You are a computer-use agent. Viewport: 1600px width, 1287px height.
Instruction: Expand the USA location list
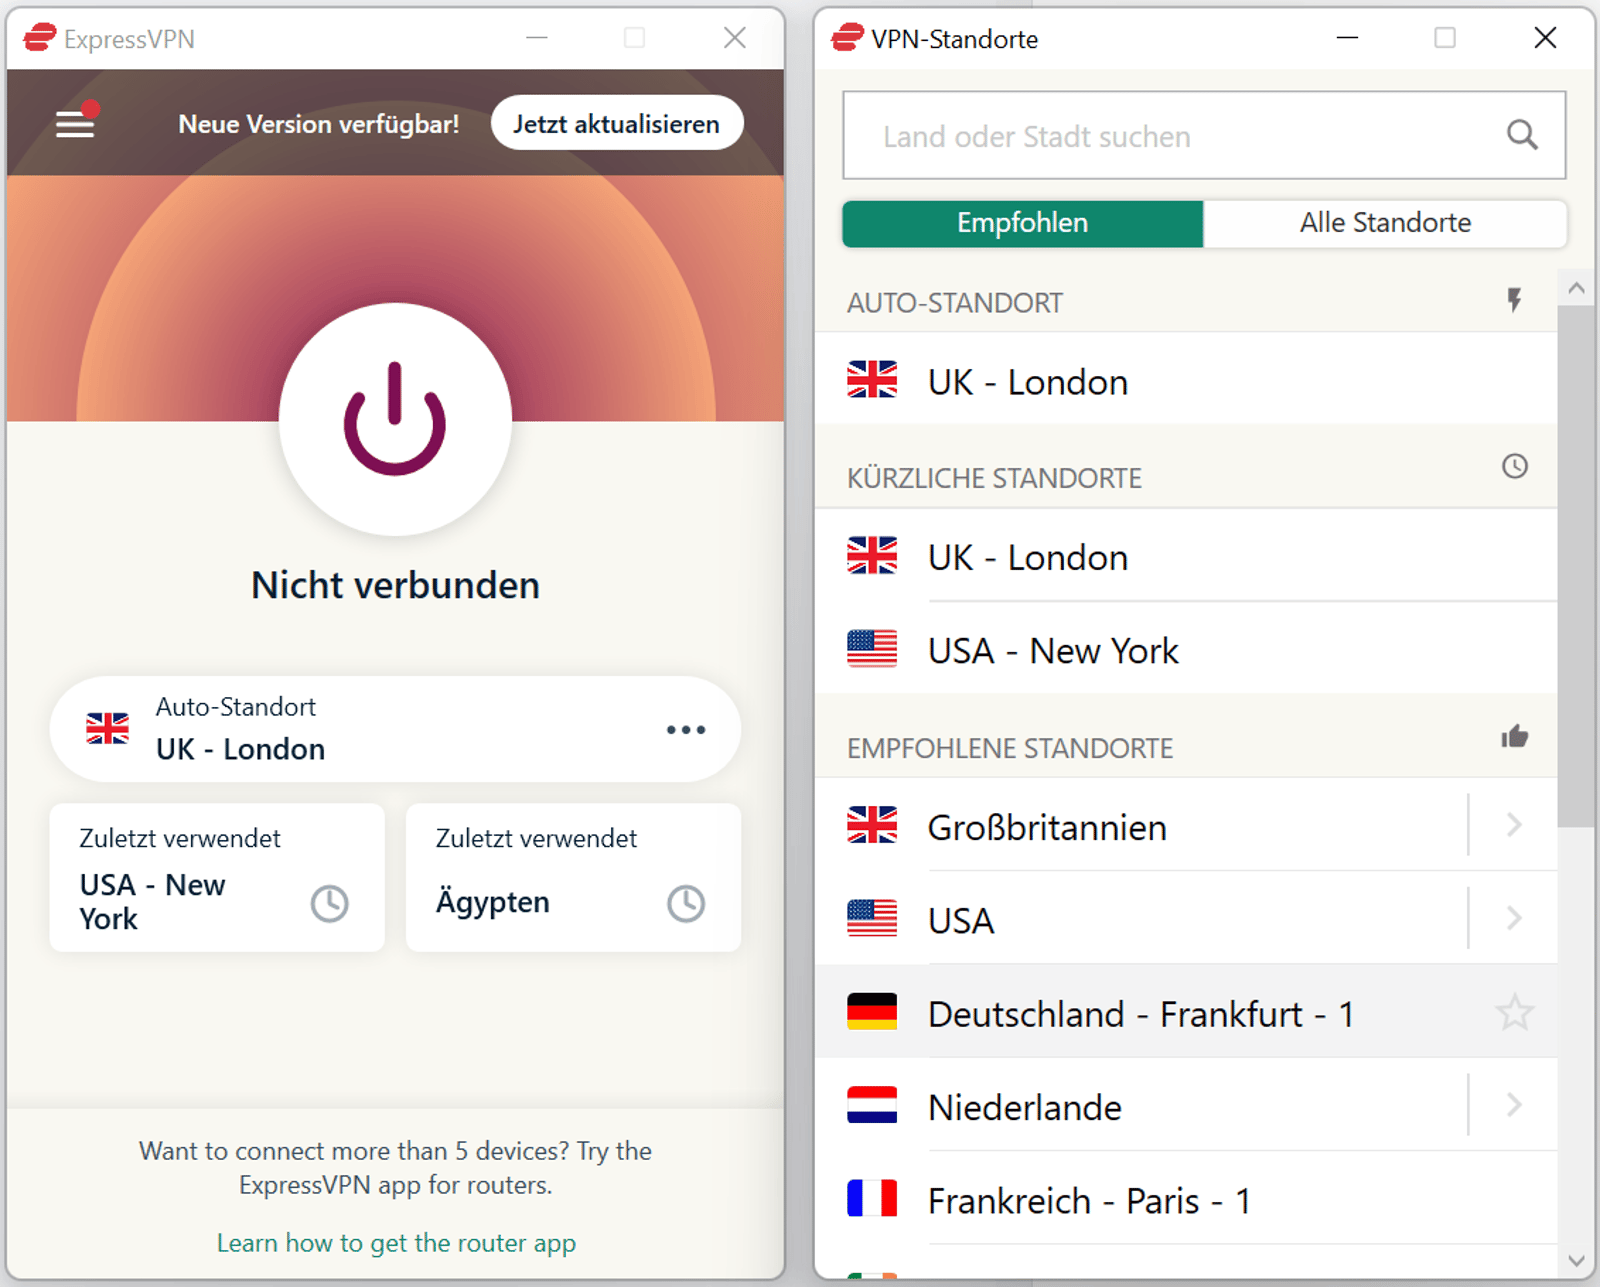pyautogui.click(x=1512, y=918)
